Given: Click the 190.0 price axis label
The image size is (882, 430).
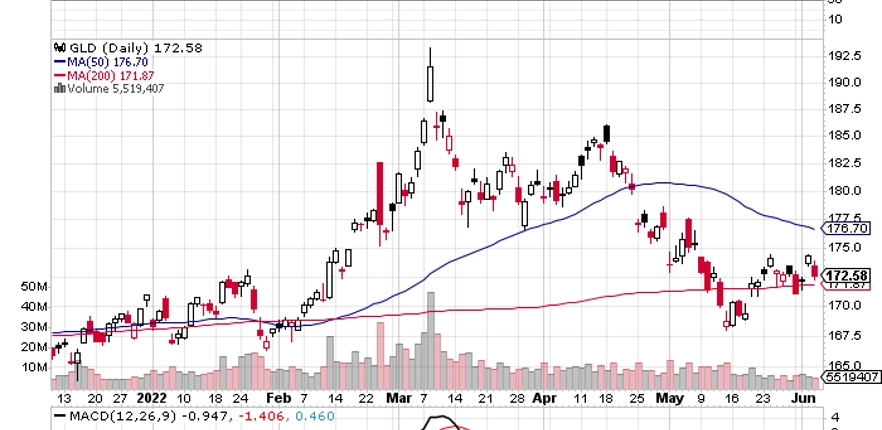Looking at the screenshot, I should coord(845,82).
